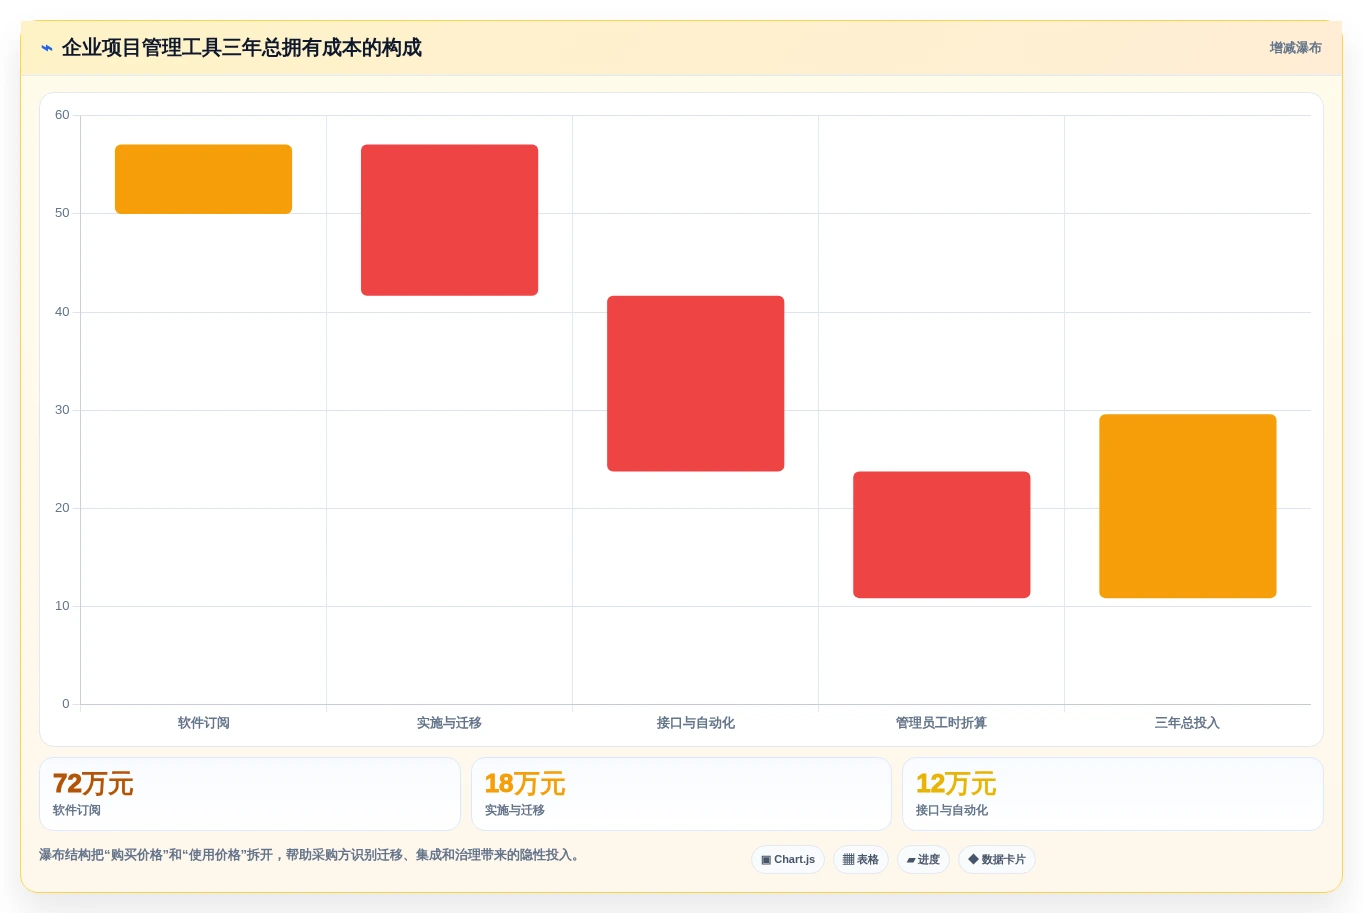Image resolution: width=1363 pixels, height=913 pixels.
Task: Click the 进度 tag chip
Action: click(x=923, y=860)
